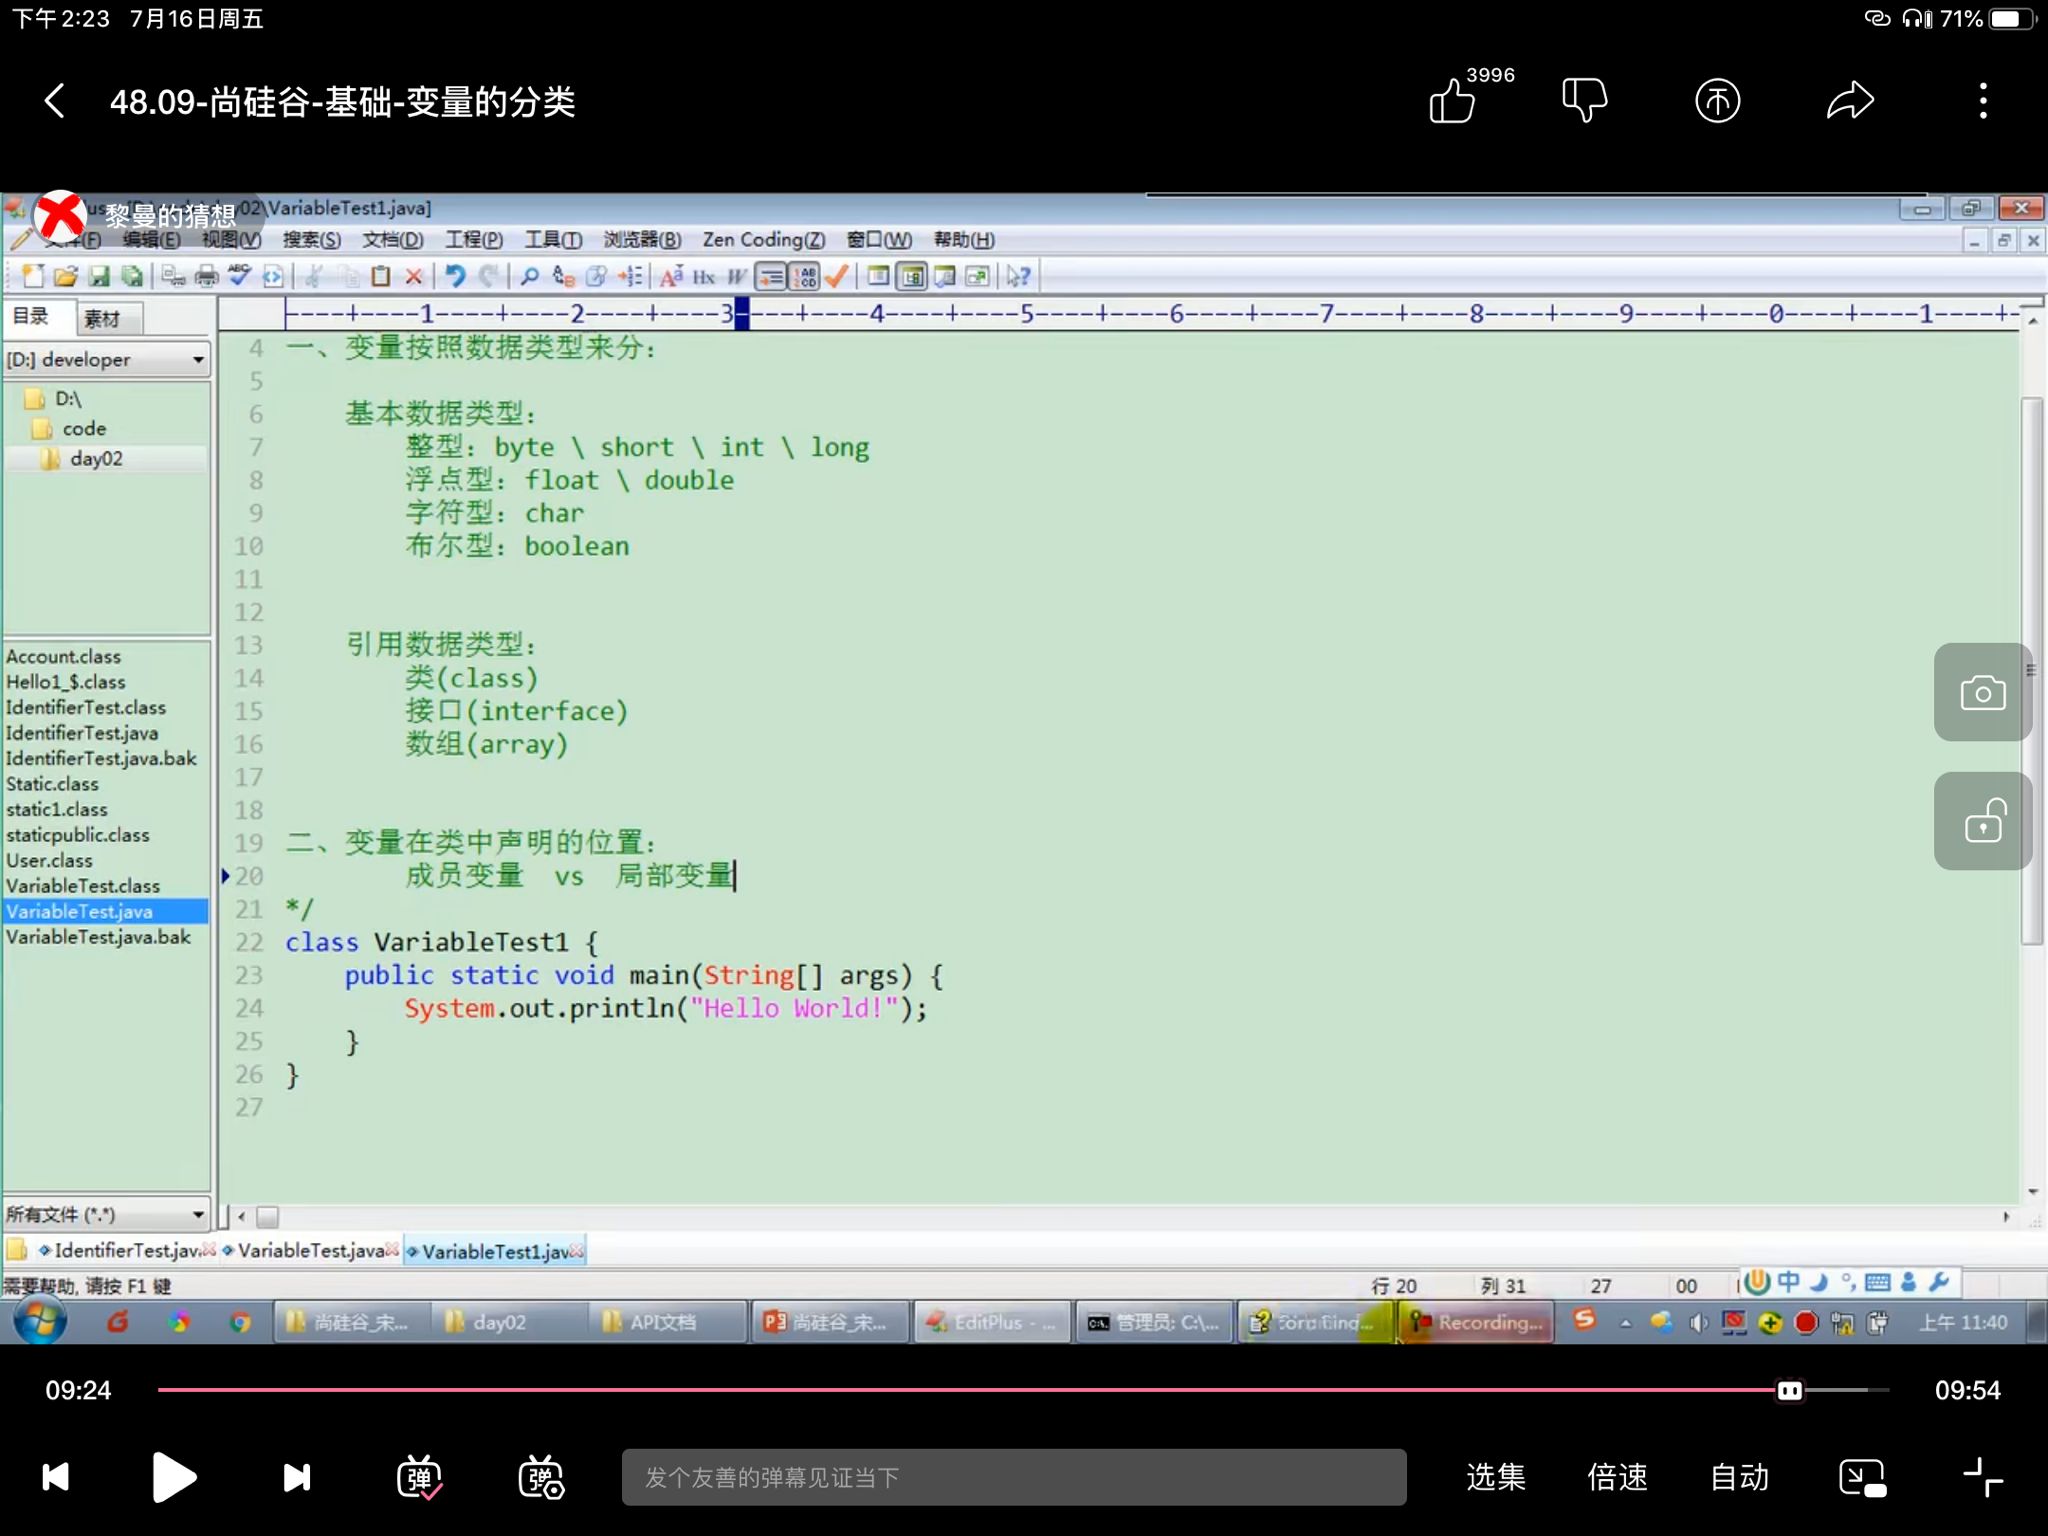The height and width of the screenshot is (1536, 2048).
Task: Click the orange check mark toolbar icon
Action: (837, 276)
